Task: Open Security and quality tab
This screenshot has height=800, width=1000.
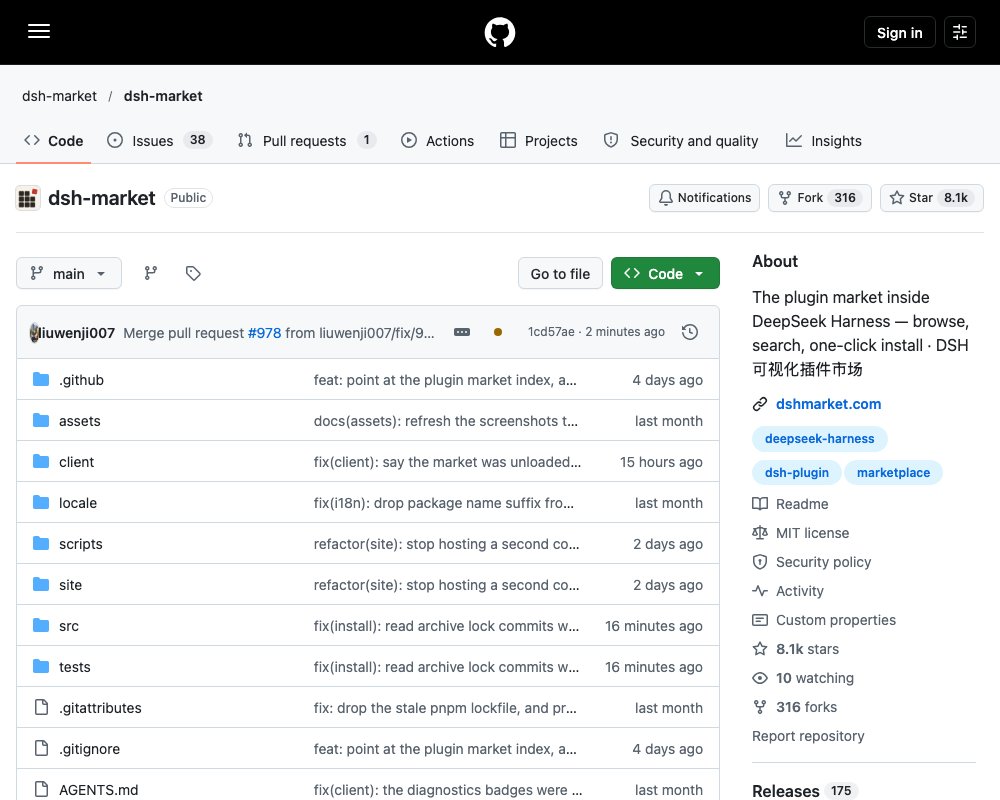Action: [x=681, y=141]
